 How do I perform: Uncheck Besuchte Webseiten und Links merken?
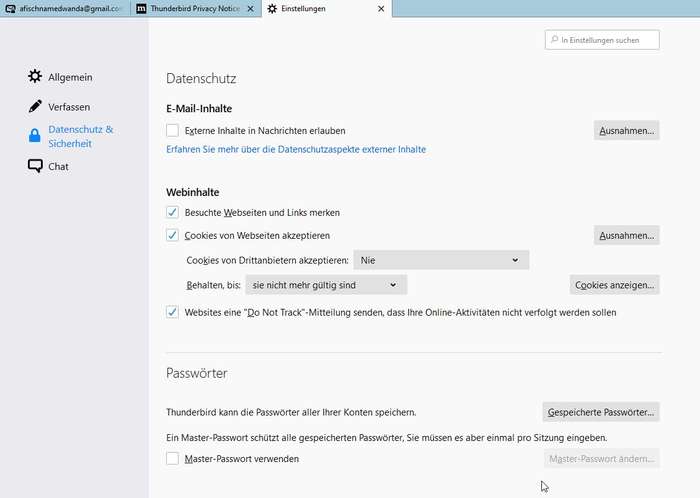coord(173,213)
